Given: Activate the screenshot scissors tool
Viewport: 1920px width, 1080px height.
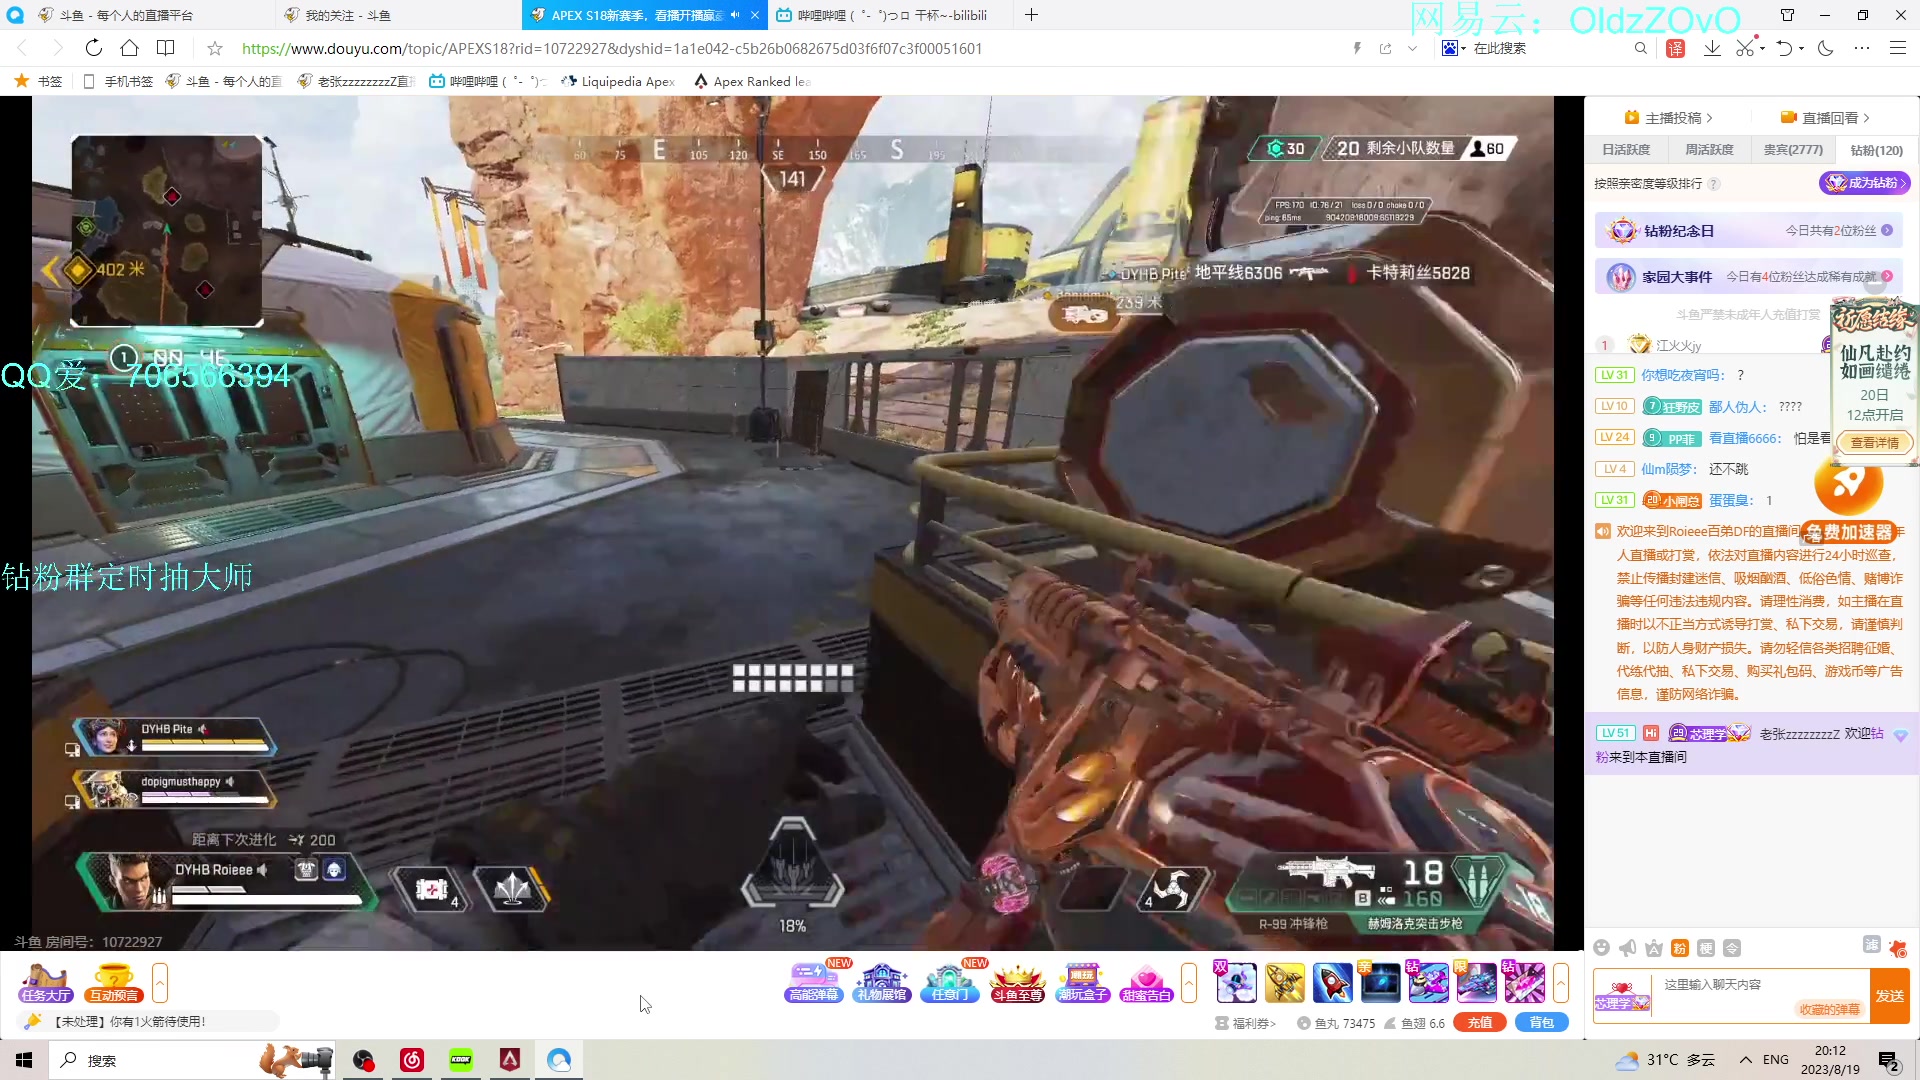Looking at the screenshot, I should [1745, 48].
